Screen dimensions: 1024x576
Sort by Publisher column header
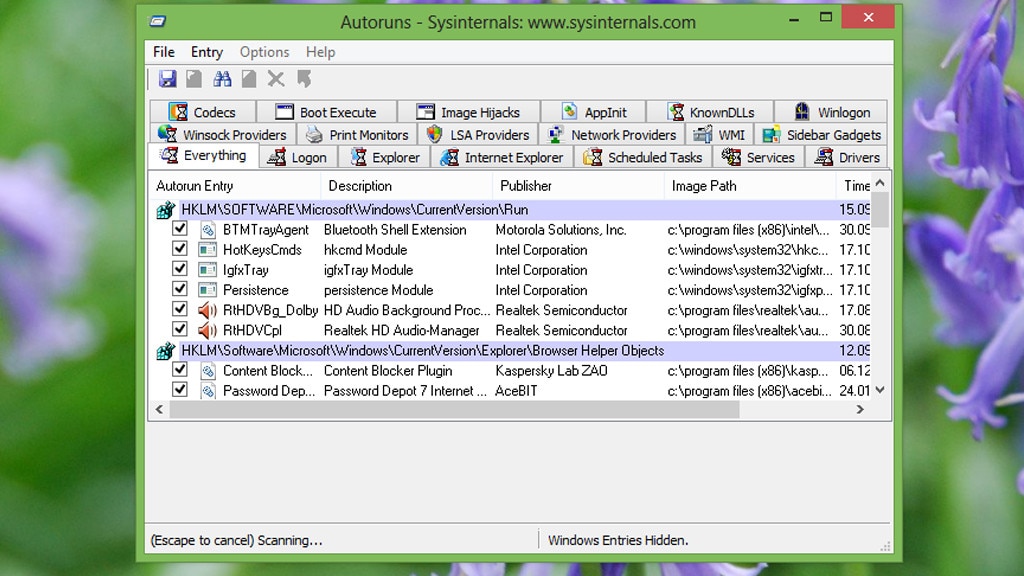579,186
